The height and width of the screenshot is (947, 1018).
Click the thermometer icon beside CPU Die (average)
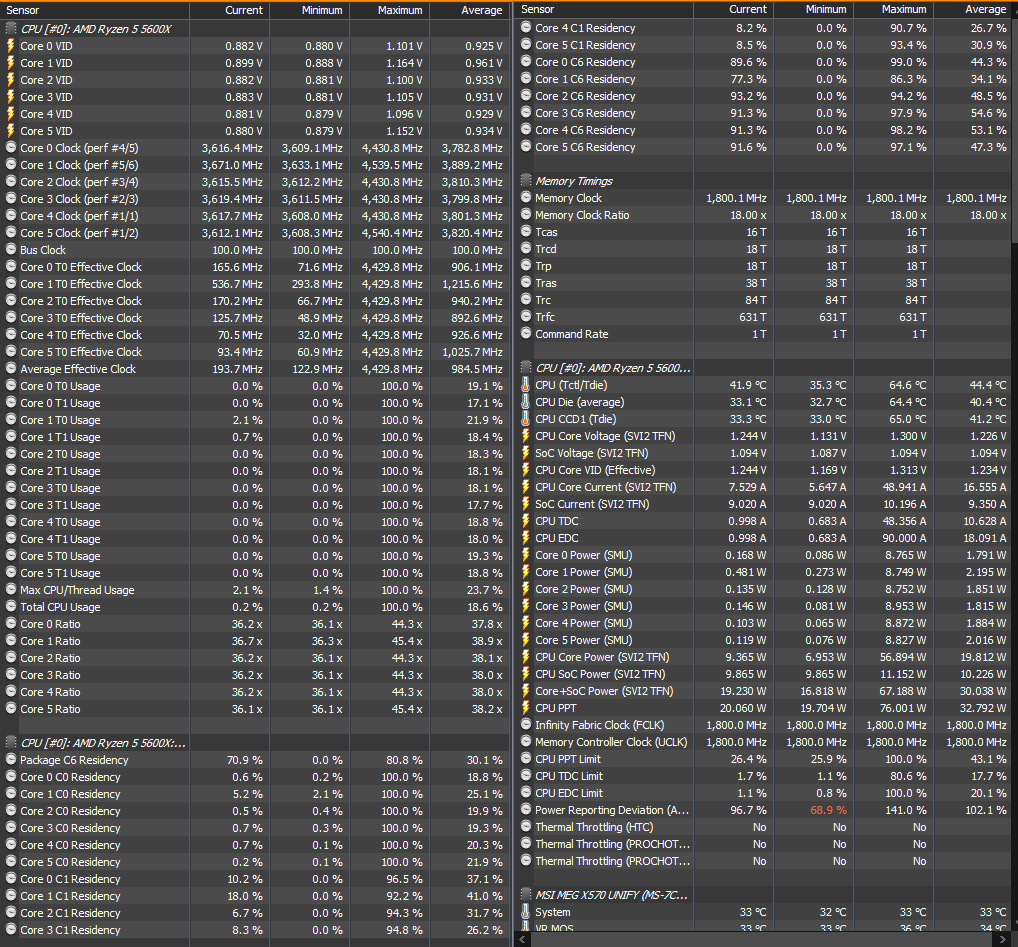[x=525, y=402]
